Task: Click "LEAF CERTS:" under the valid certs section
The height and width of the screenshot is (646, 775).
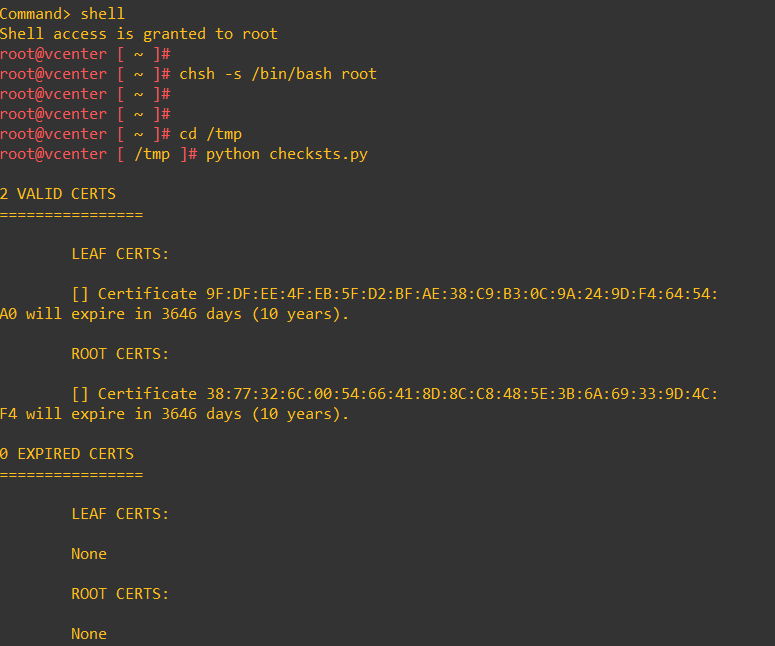Action: click(120, 254)
